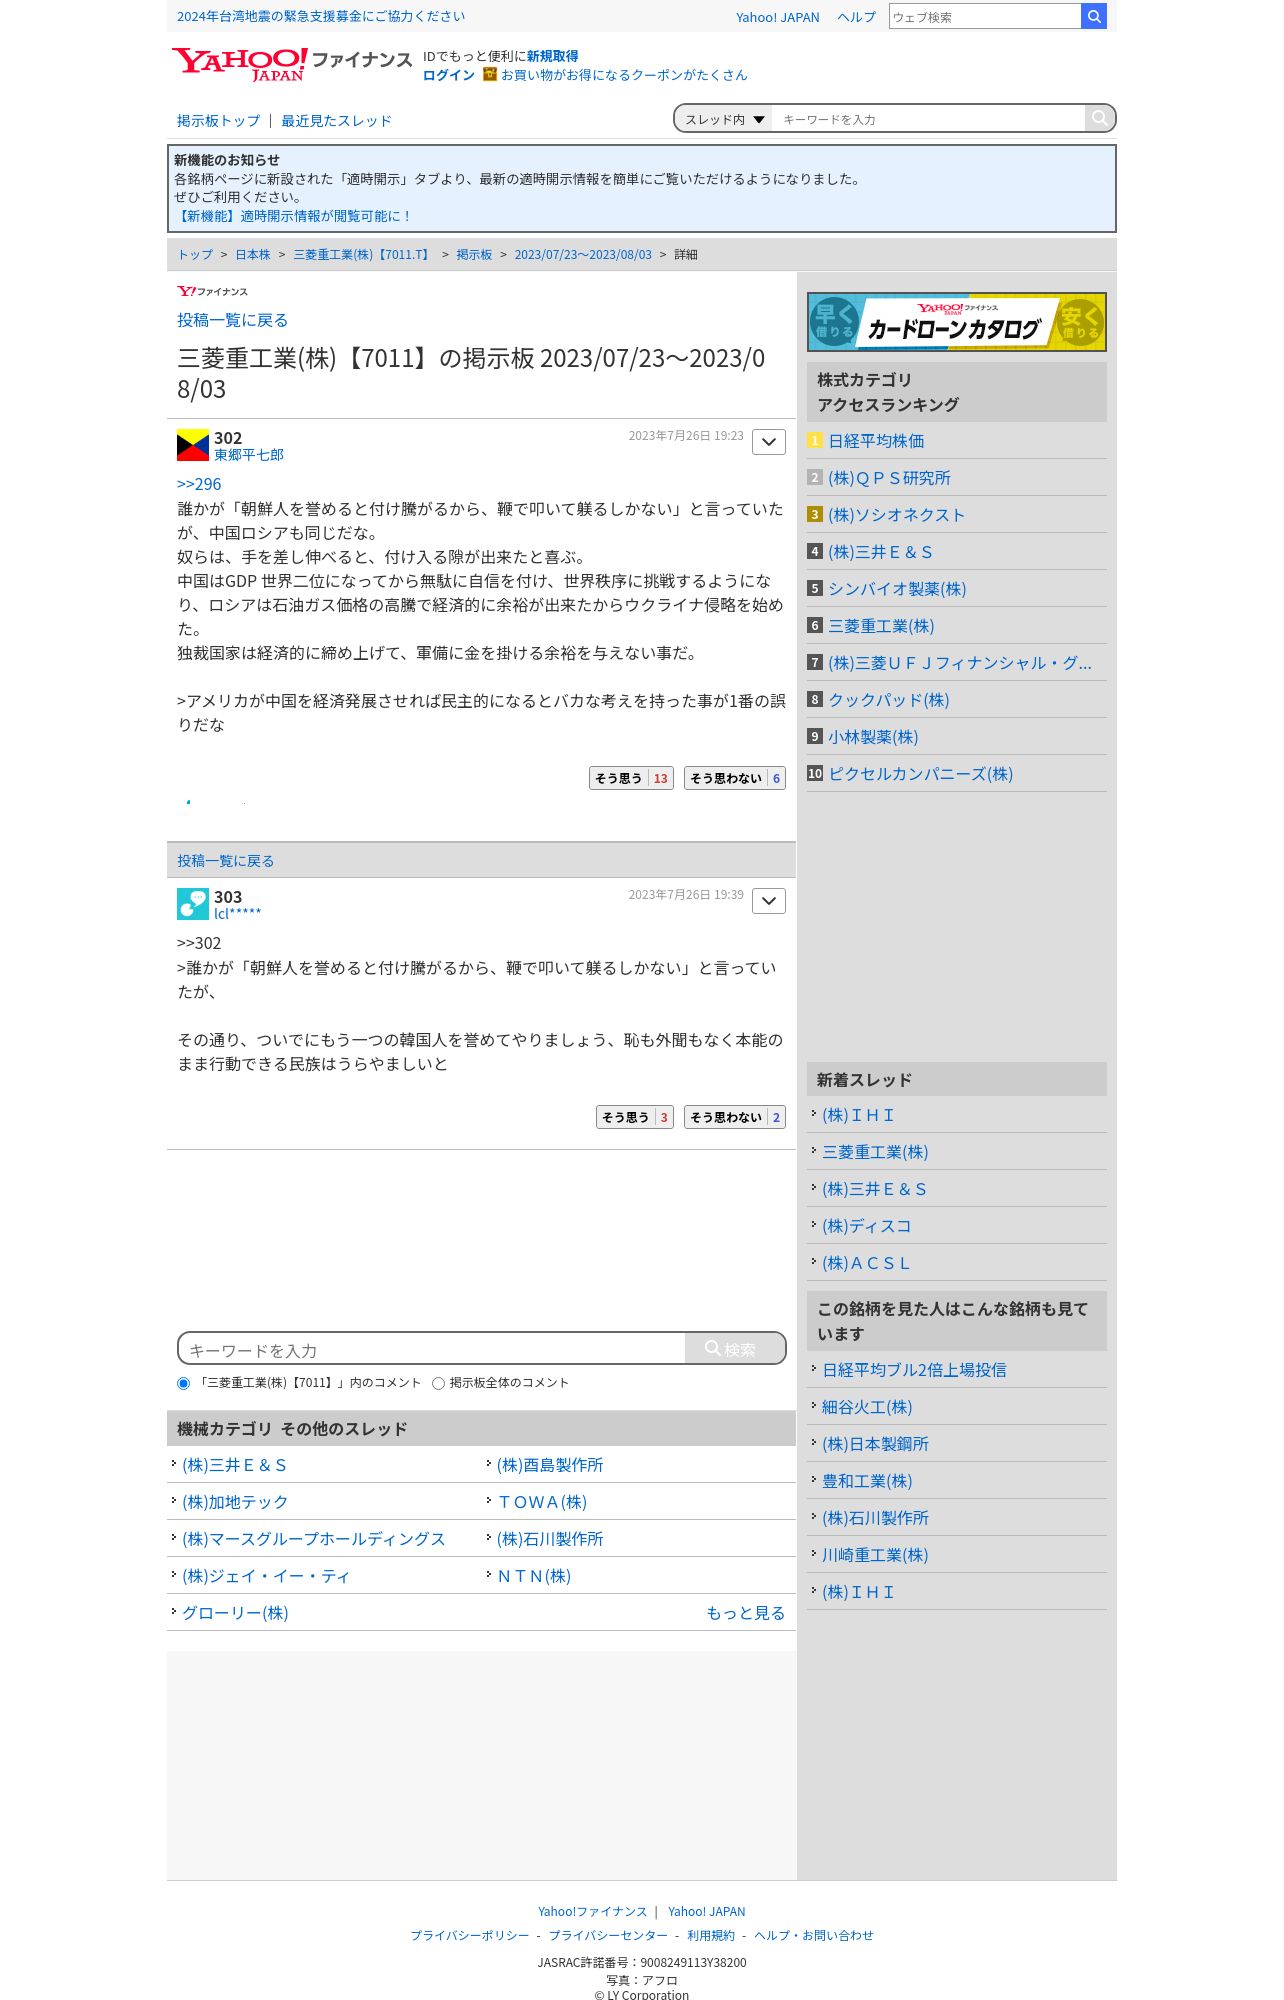Image resolution: width=1284 pixels, height=2000 pixels.
Task: Select the 「三菱重工業(株)【7011】」内のコメント radio
Action: [x=183, y=1383]
